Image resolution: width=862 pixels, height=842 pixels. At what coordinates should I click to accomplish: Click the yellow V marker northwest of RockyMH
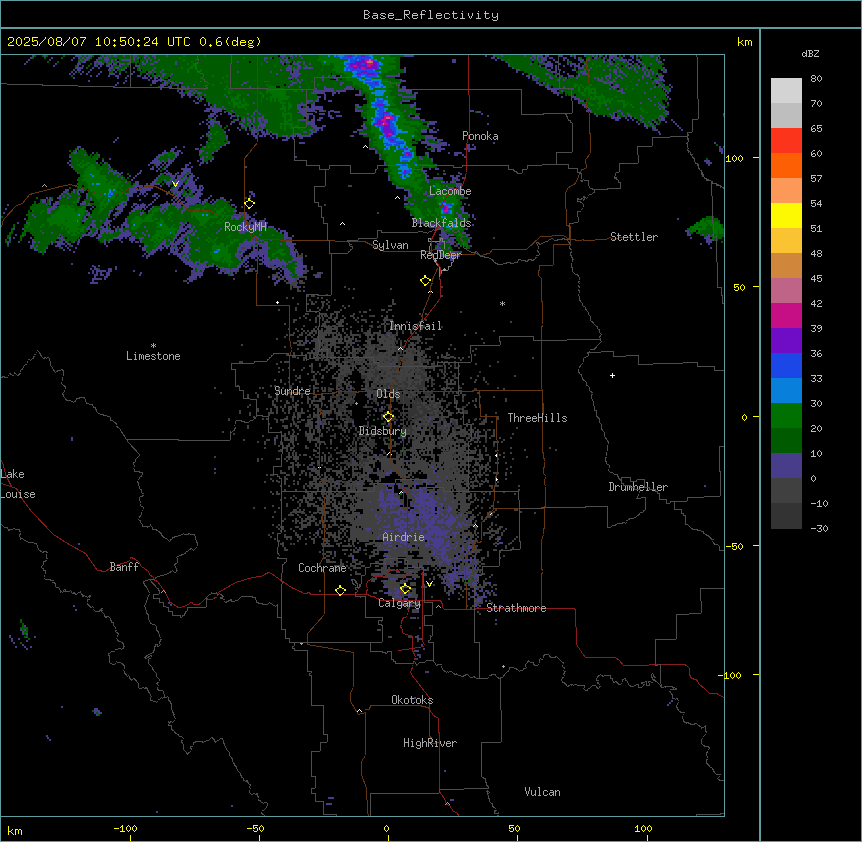[x=175, y=184]
